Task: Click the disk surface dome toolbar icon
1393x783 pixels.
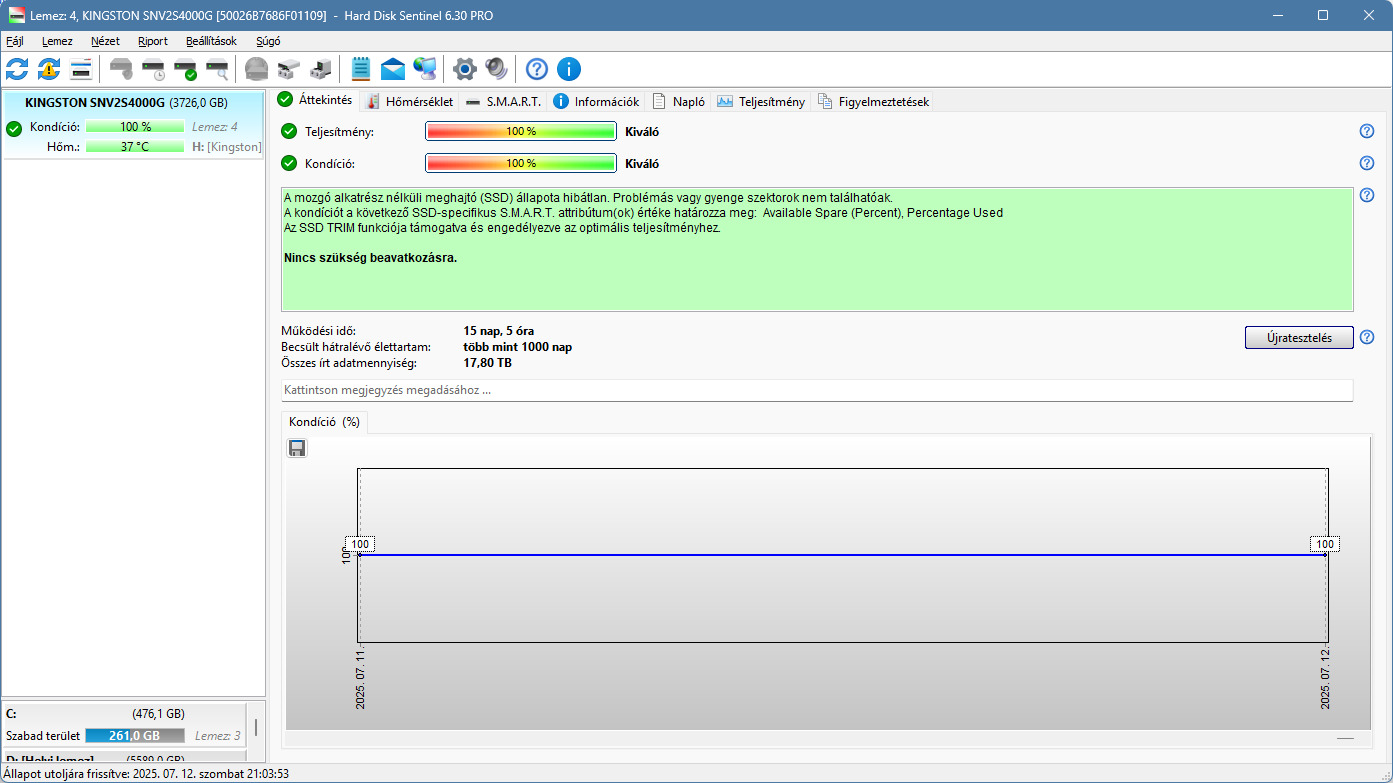Action: coord(257,69)
